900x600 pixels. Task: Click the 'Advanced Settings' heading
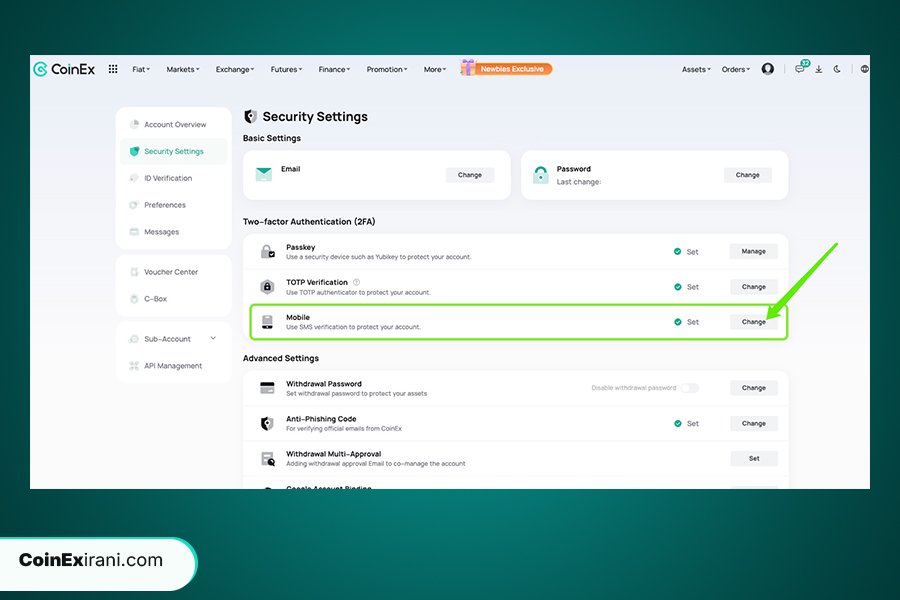(x=281, y=358)
